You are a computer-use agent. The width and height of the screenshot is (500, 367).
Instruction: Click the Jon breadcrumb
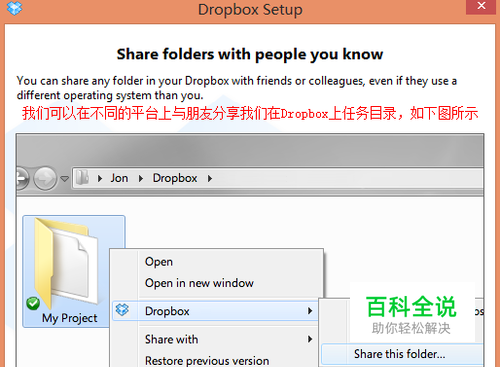pos(119,178)
